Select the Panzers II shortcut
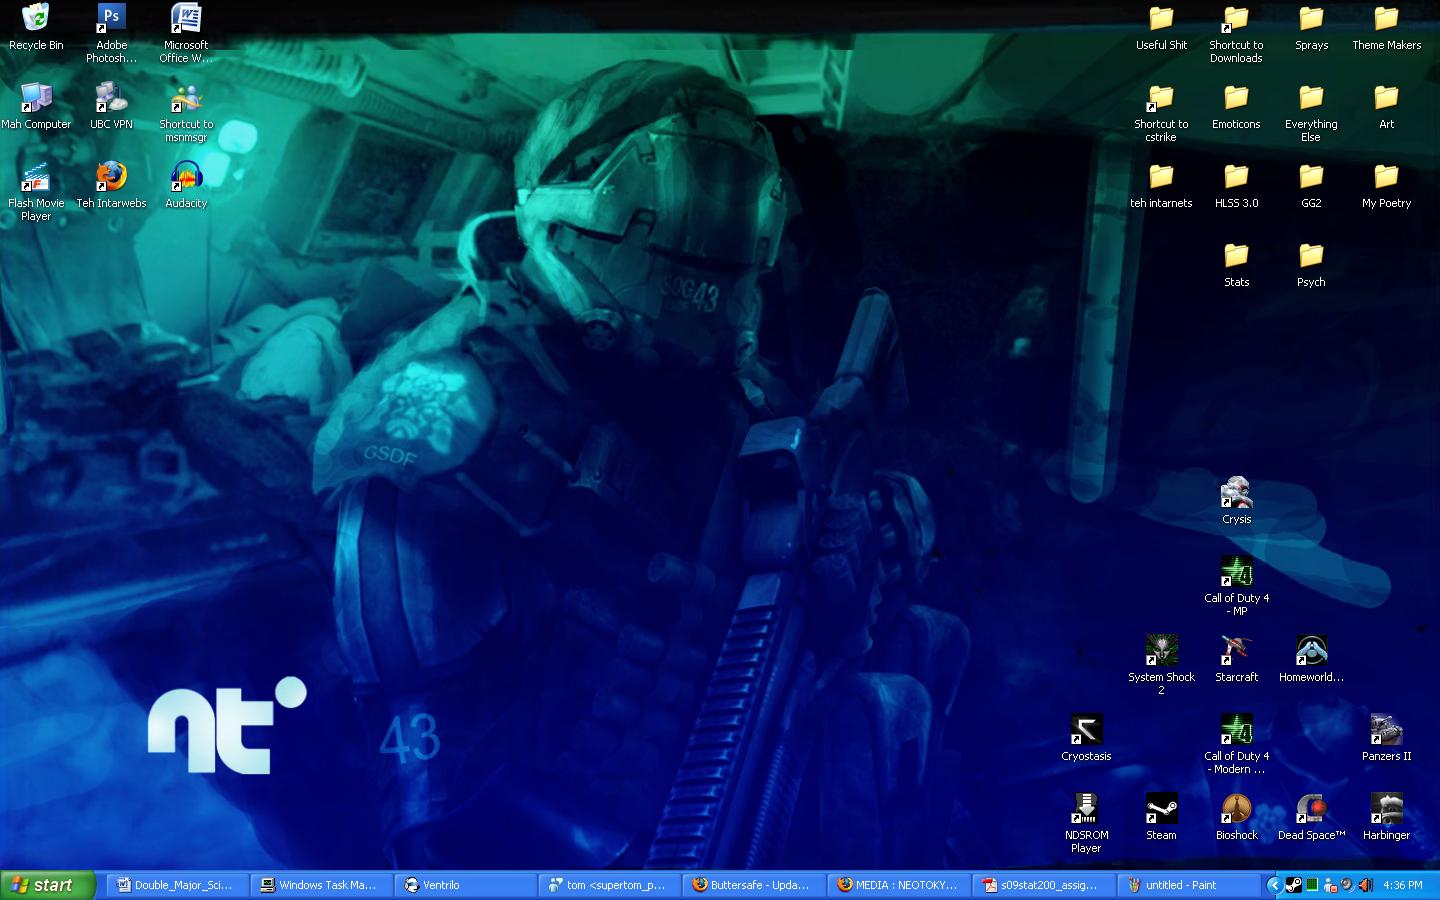Screen dimensions: 1440x900 coord(1386,738)
